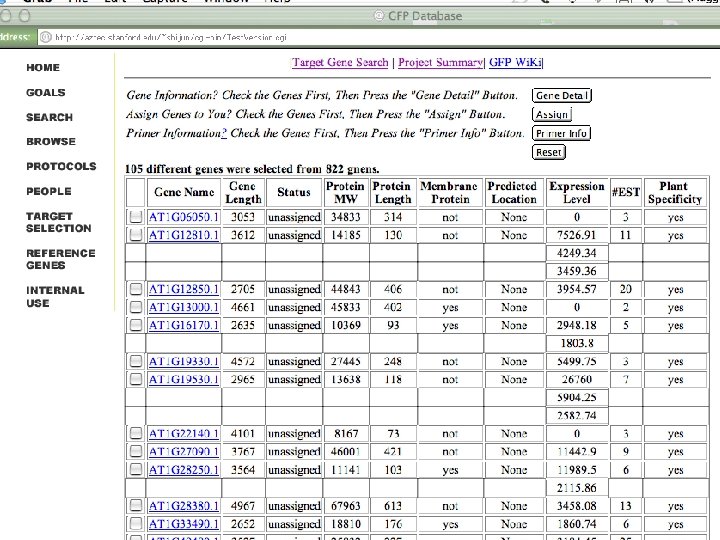
Task: Click the Assign button
Action: click(x=551, y=114)
